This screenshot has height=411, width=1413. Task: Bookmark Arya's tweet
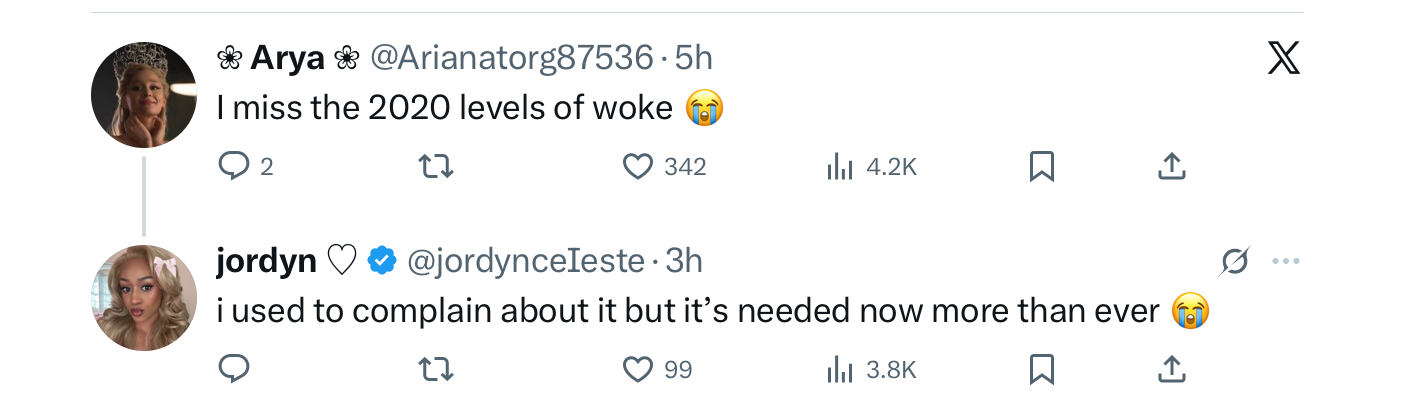pyautogui.click(x=1041, y=167)
